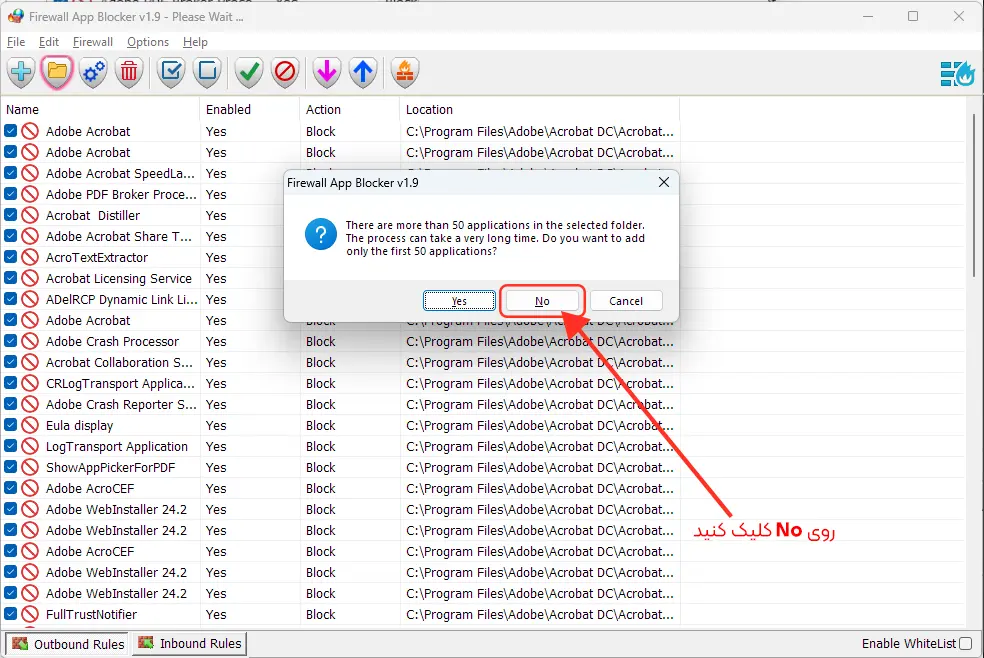984x658 pixels.
Task: Sort by the Action column header
Action: click(350, 109)
